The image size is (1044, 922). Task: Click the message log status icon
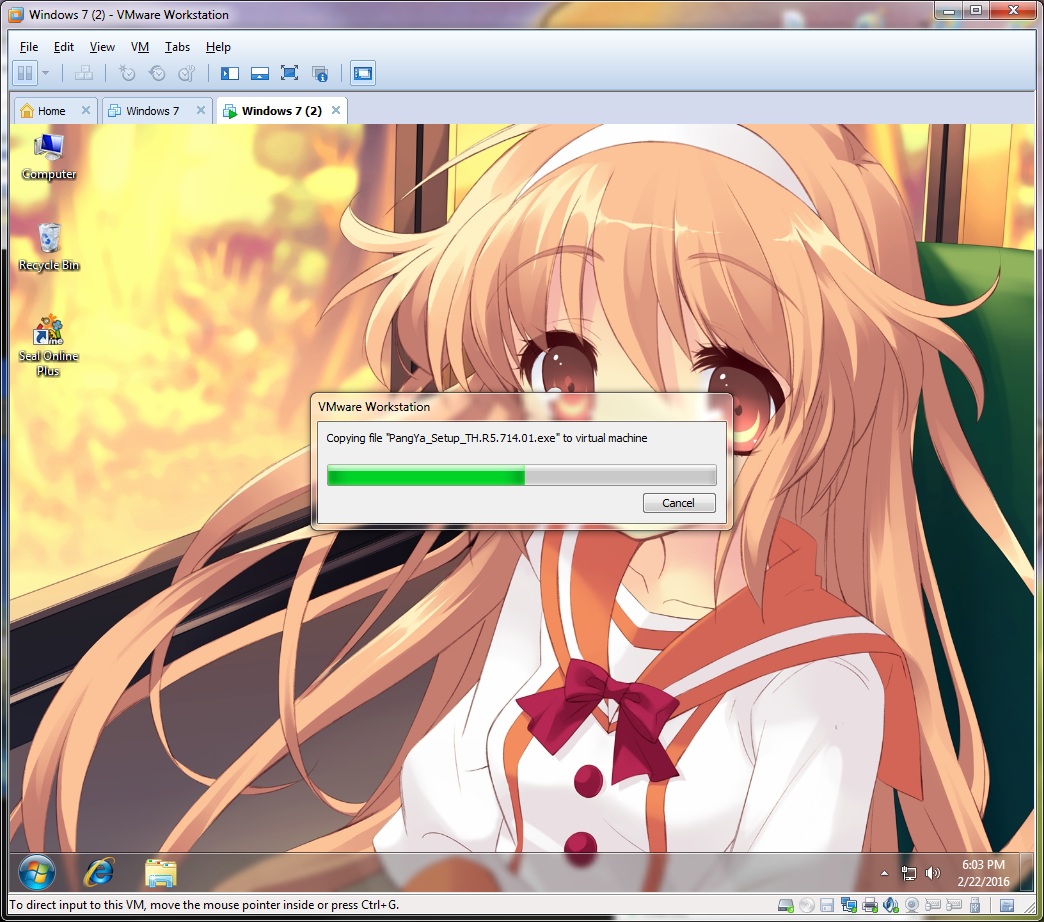pos(1007,905)
